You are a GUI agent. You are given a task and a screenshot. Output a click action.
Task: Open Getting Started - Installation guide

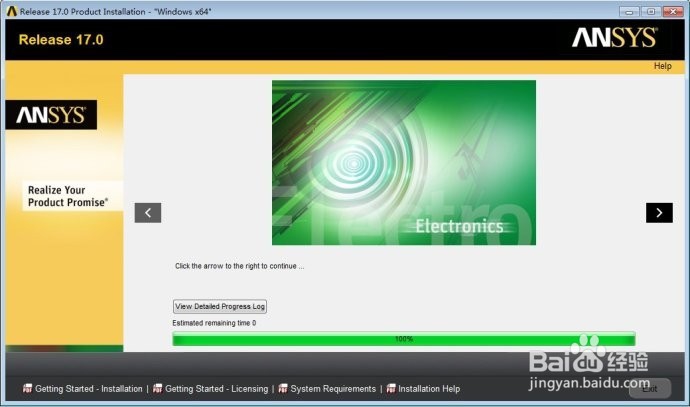[x=88, y=389]
